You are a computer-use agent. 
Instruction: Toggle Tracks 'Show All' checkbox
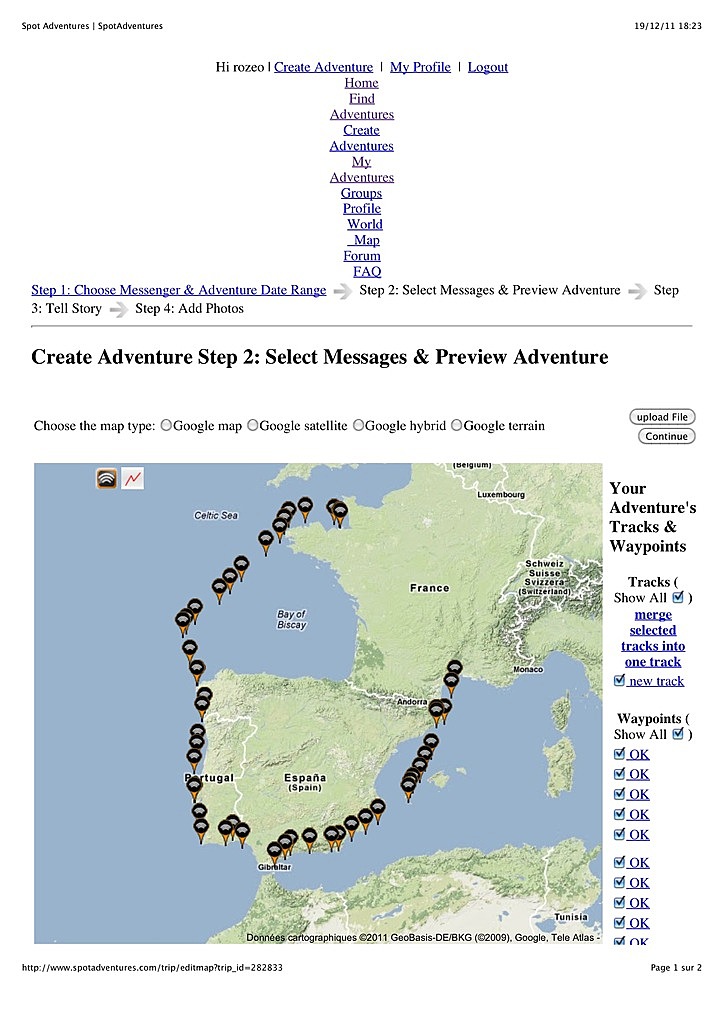678,597
